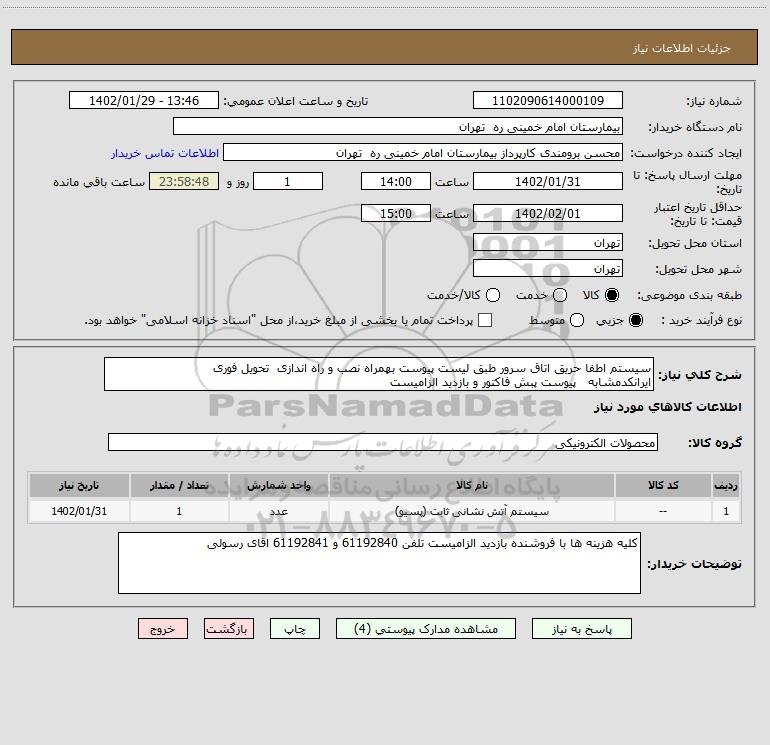Toggle the اسناد خزانه اسلامی payment checkbox
The height and width of the screenshot is (745, 770).
[x=485, y=320]
